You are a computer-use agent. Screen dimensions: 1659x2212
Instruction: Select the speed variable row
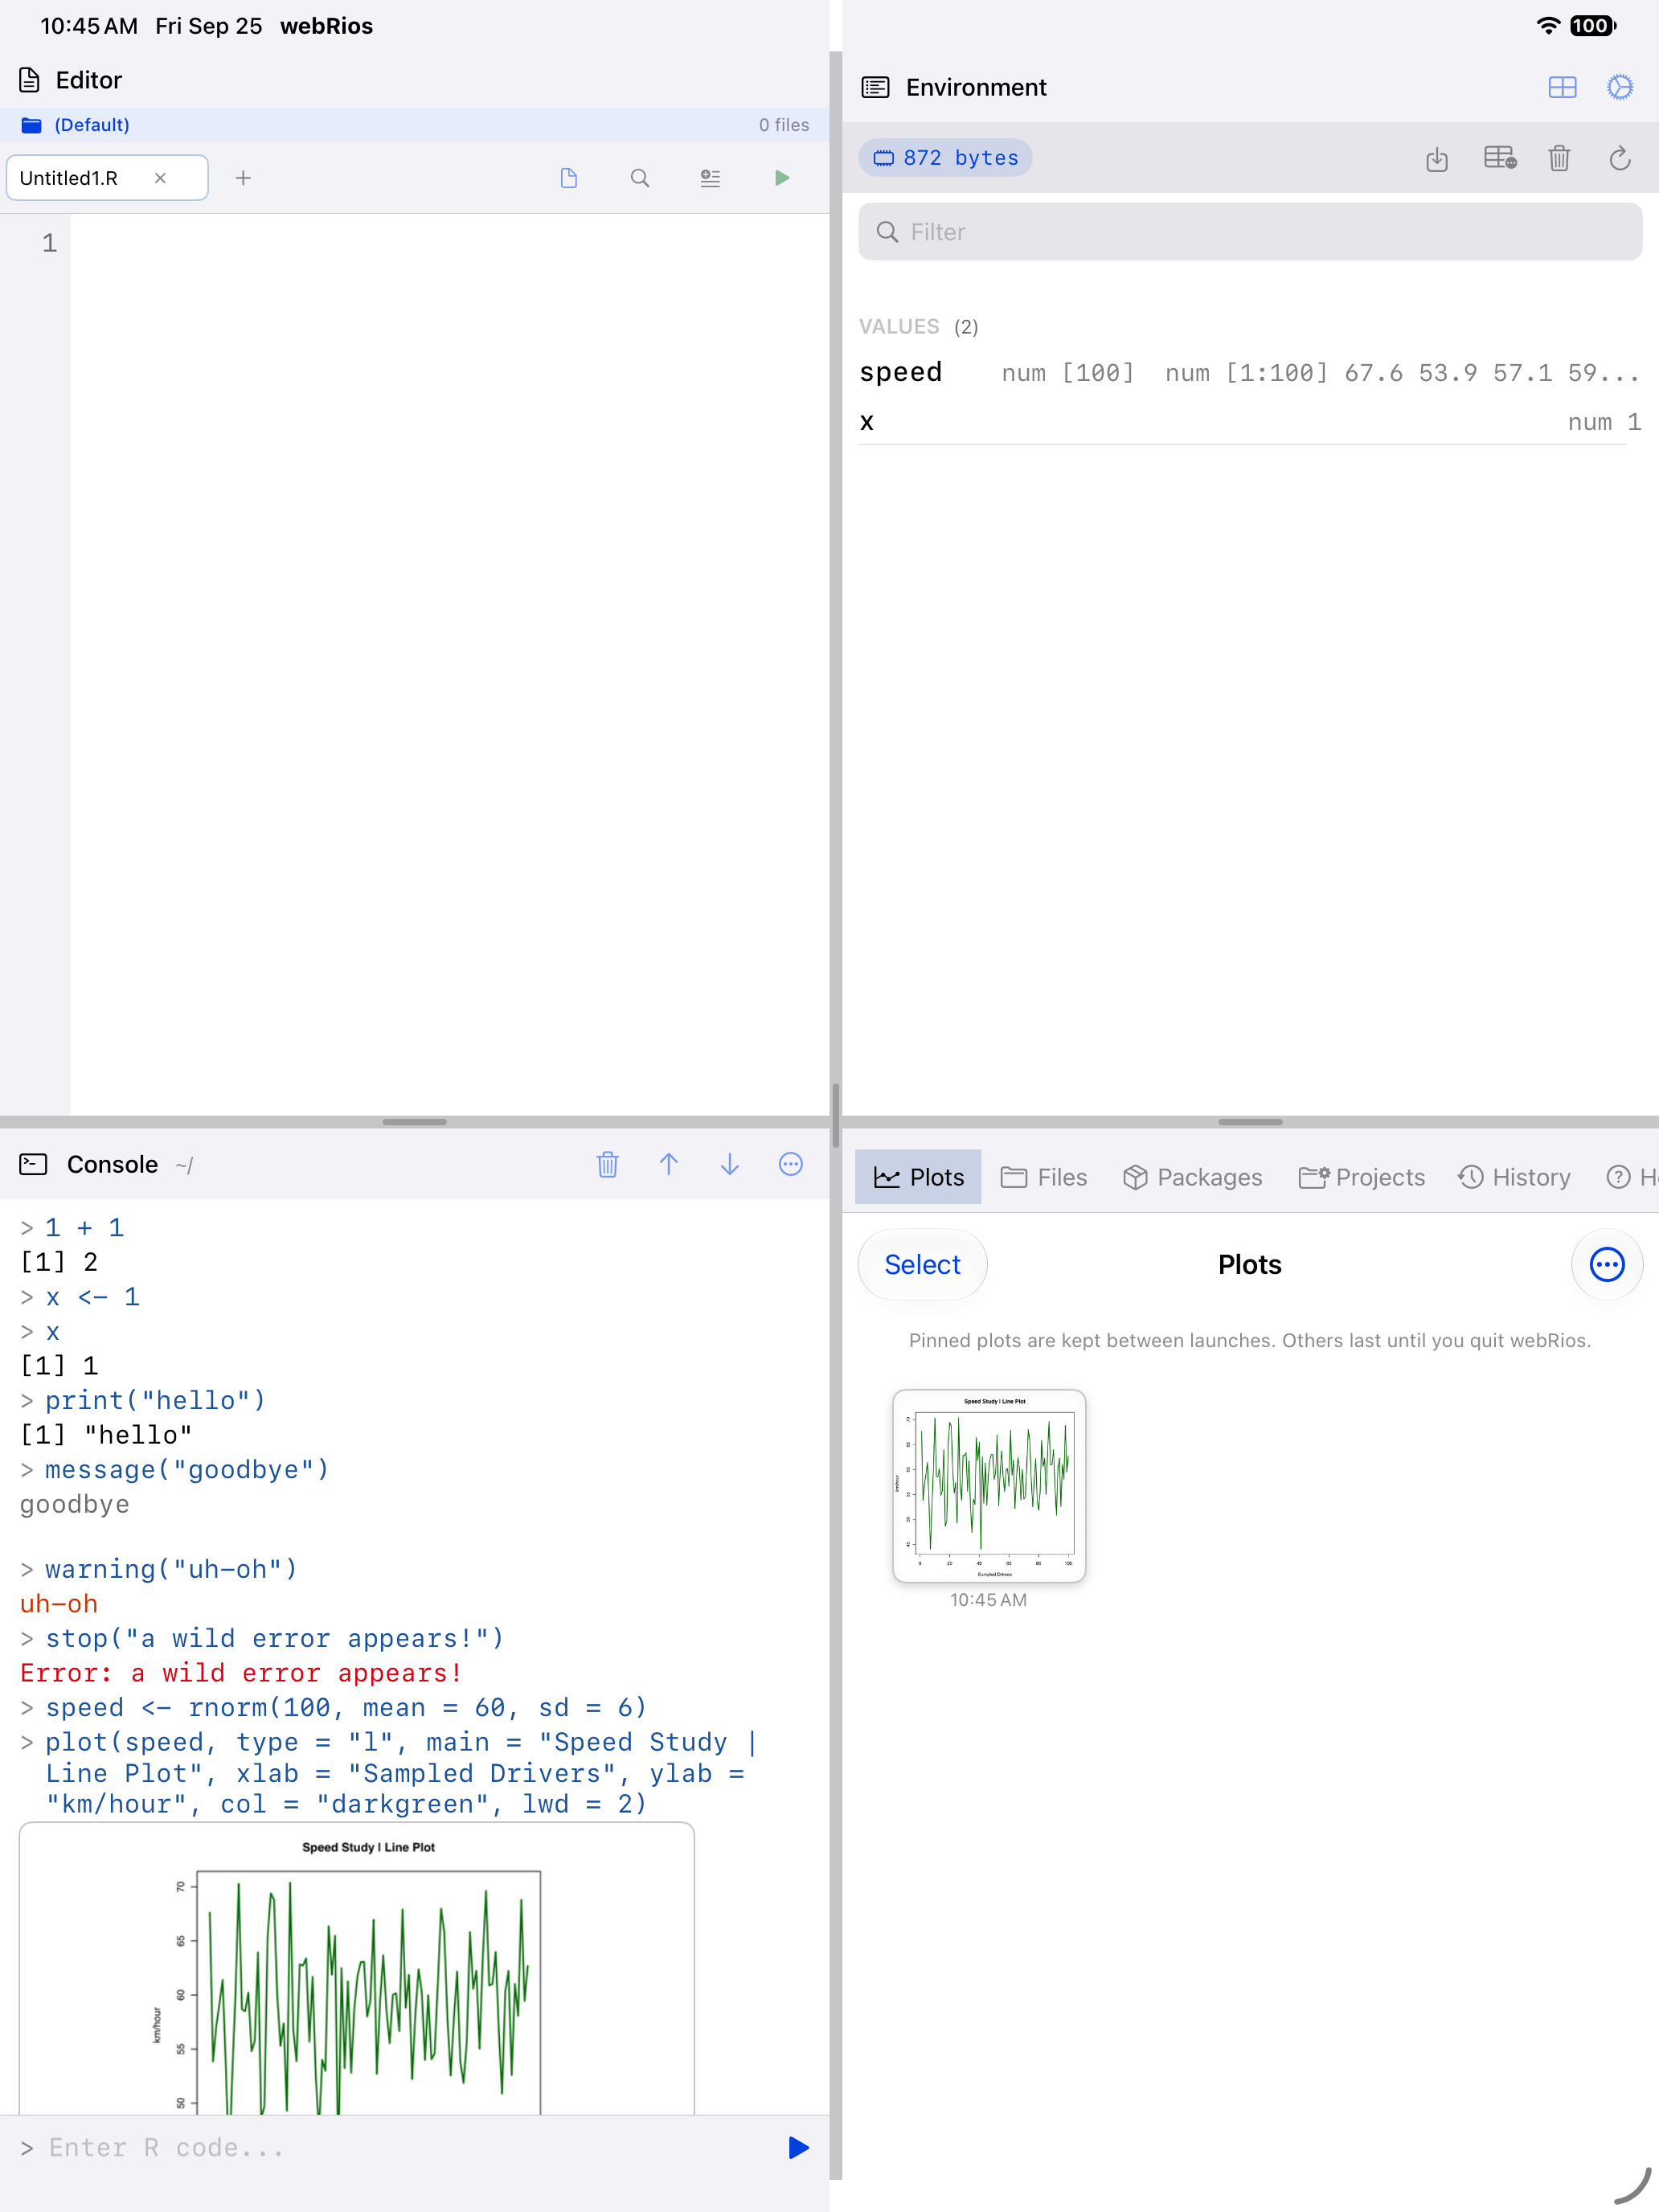click(x=1250, y=373)
